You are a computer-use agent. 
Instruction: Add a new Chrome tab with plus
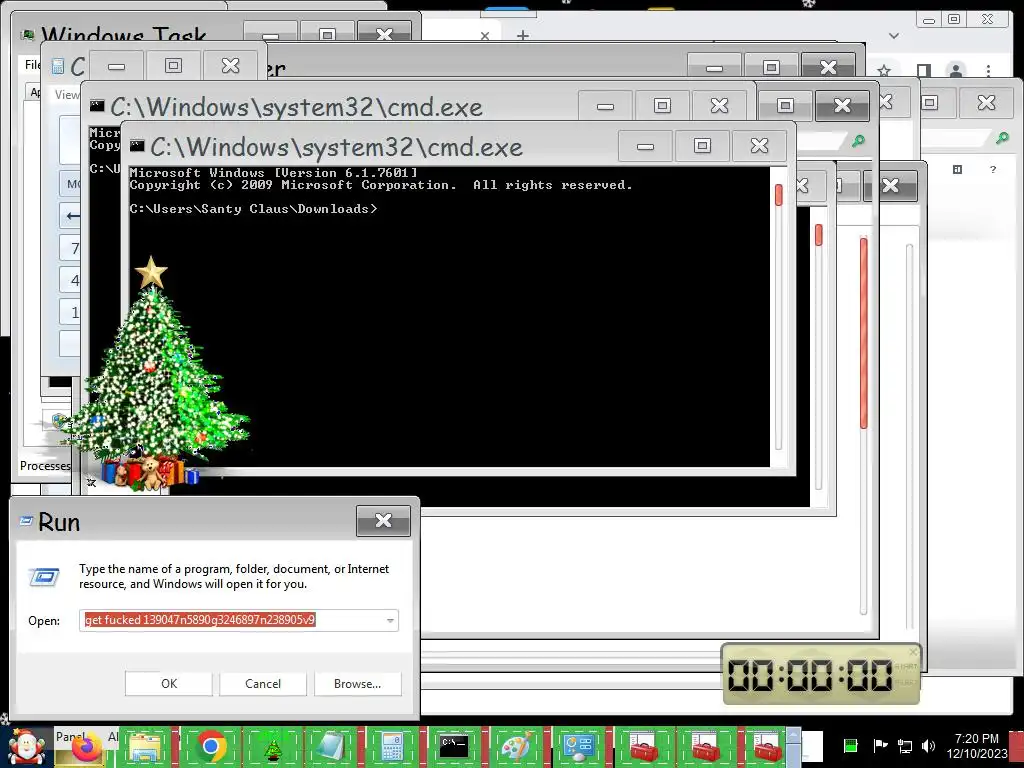[x=522, y=35]
